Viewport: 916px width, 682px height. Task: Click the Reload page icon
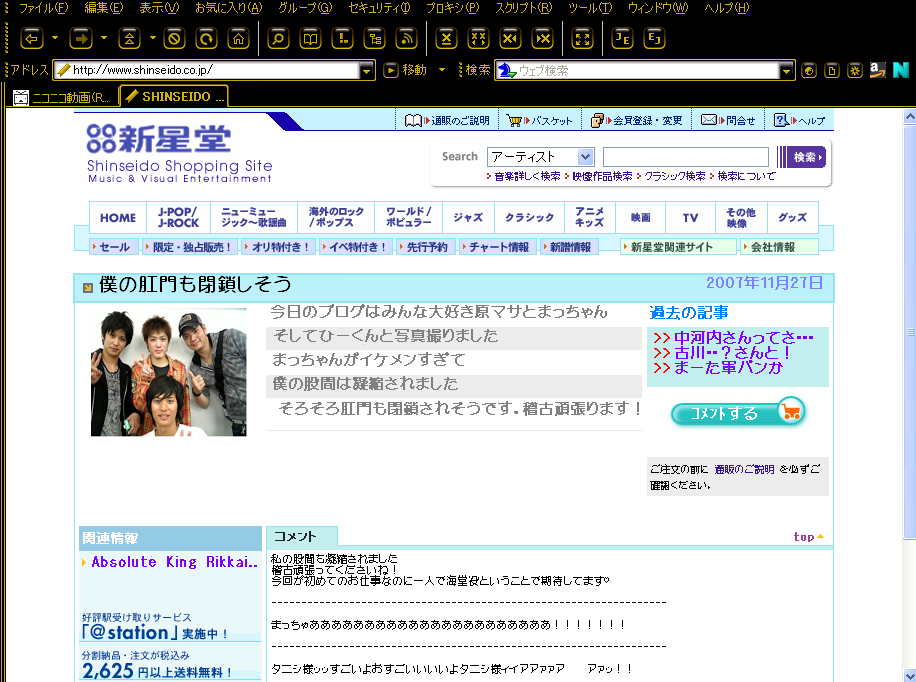[206, 39]
